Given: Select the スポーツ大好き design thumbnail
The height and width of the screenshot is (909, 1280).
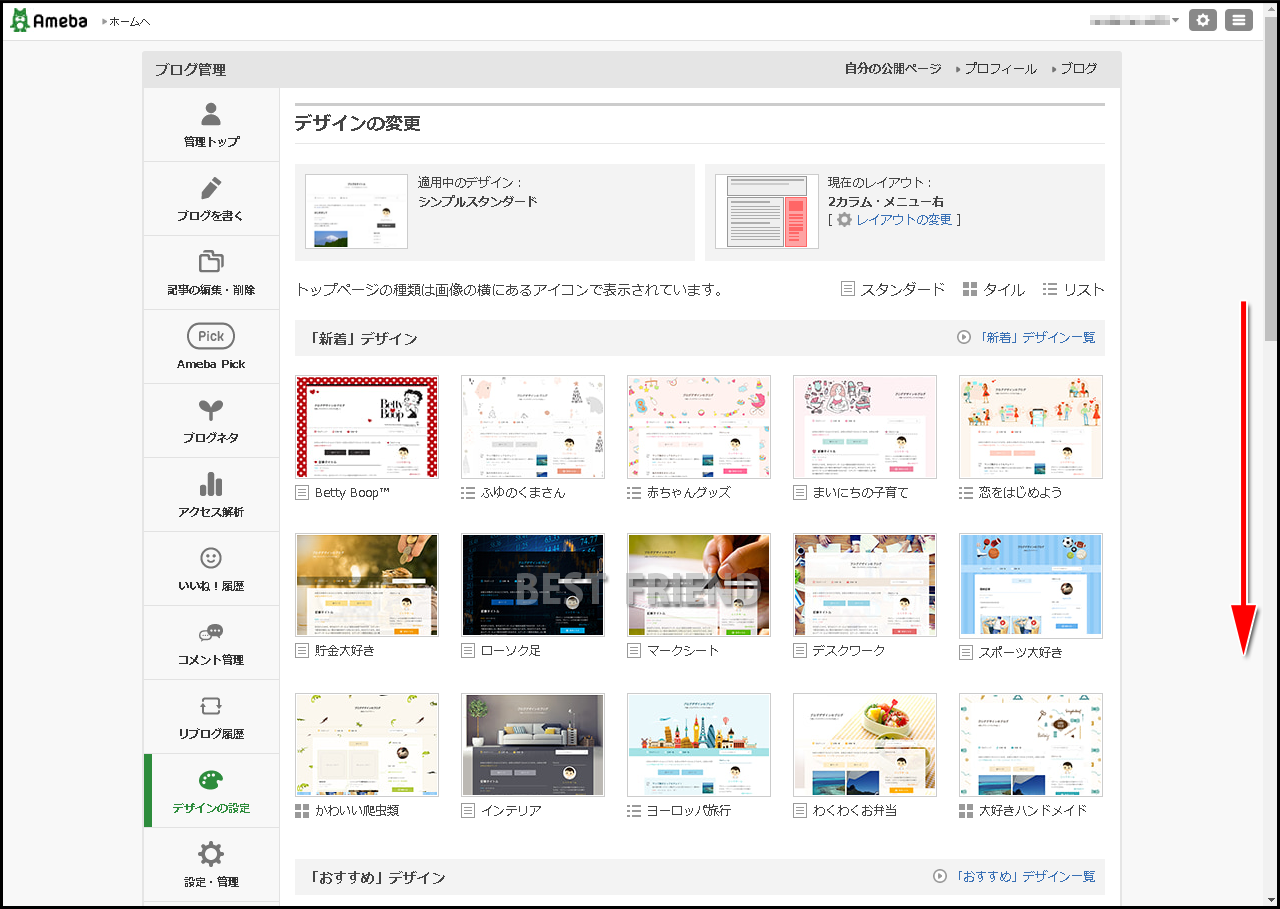Looking at the screenshot, I should [x=1031, y=586].
